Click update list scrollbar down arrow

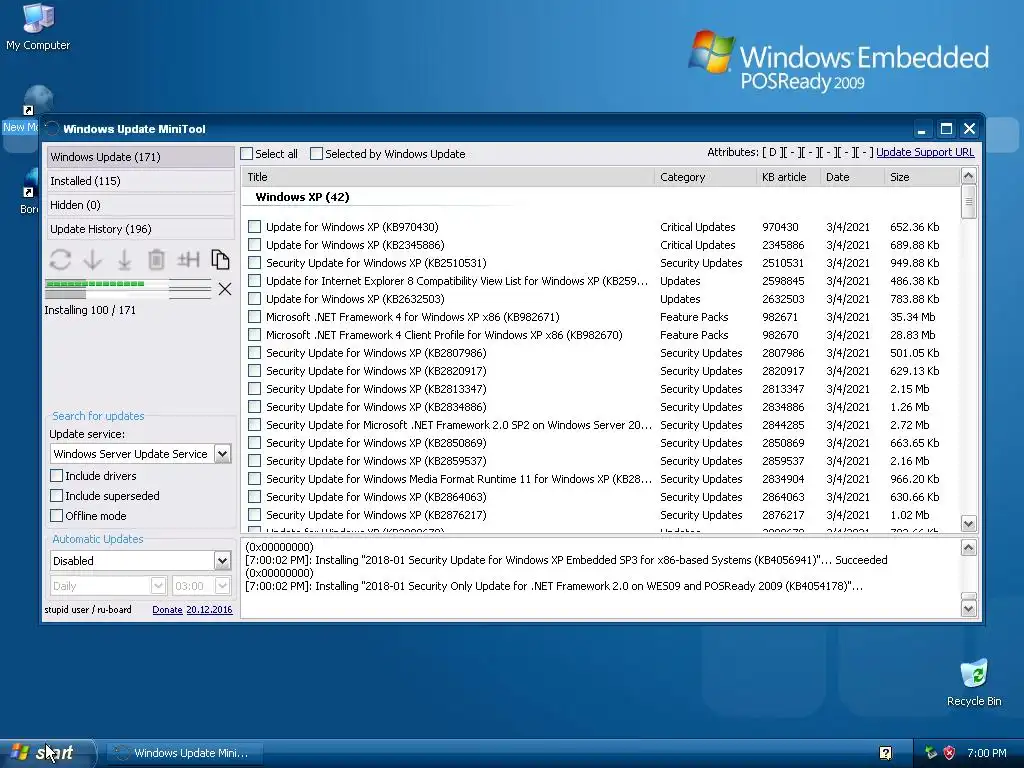point(968,523)
